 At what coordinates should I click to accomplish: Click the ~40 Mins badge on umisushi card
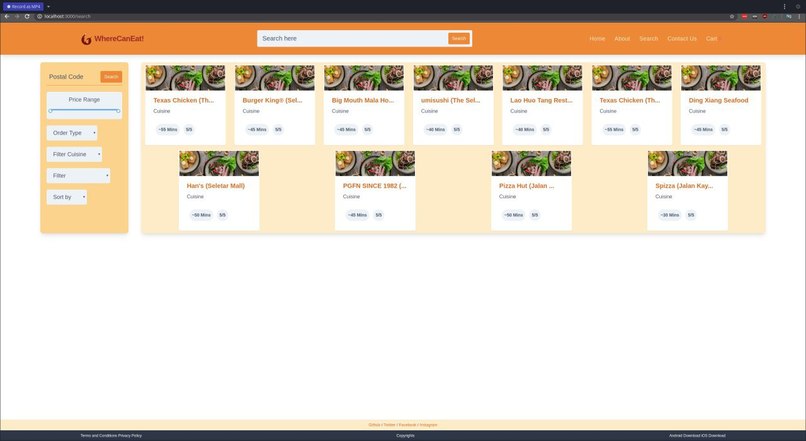point(435,130)
